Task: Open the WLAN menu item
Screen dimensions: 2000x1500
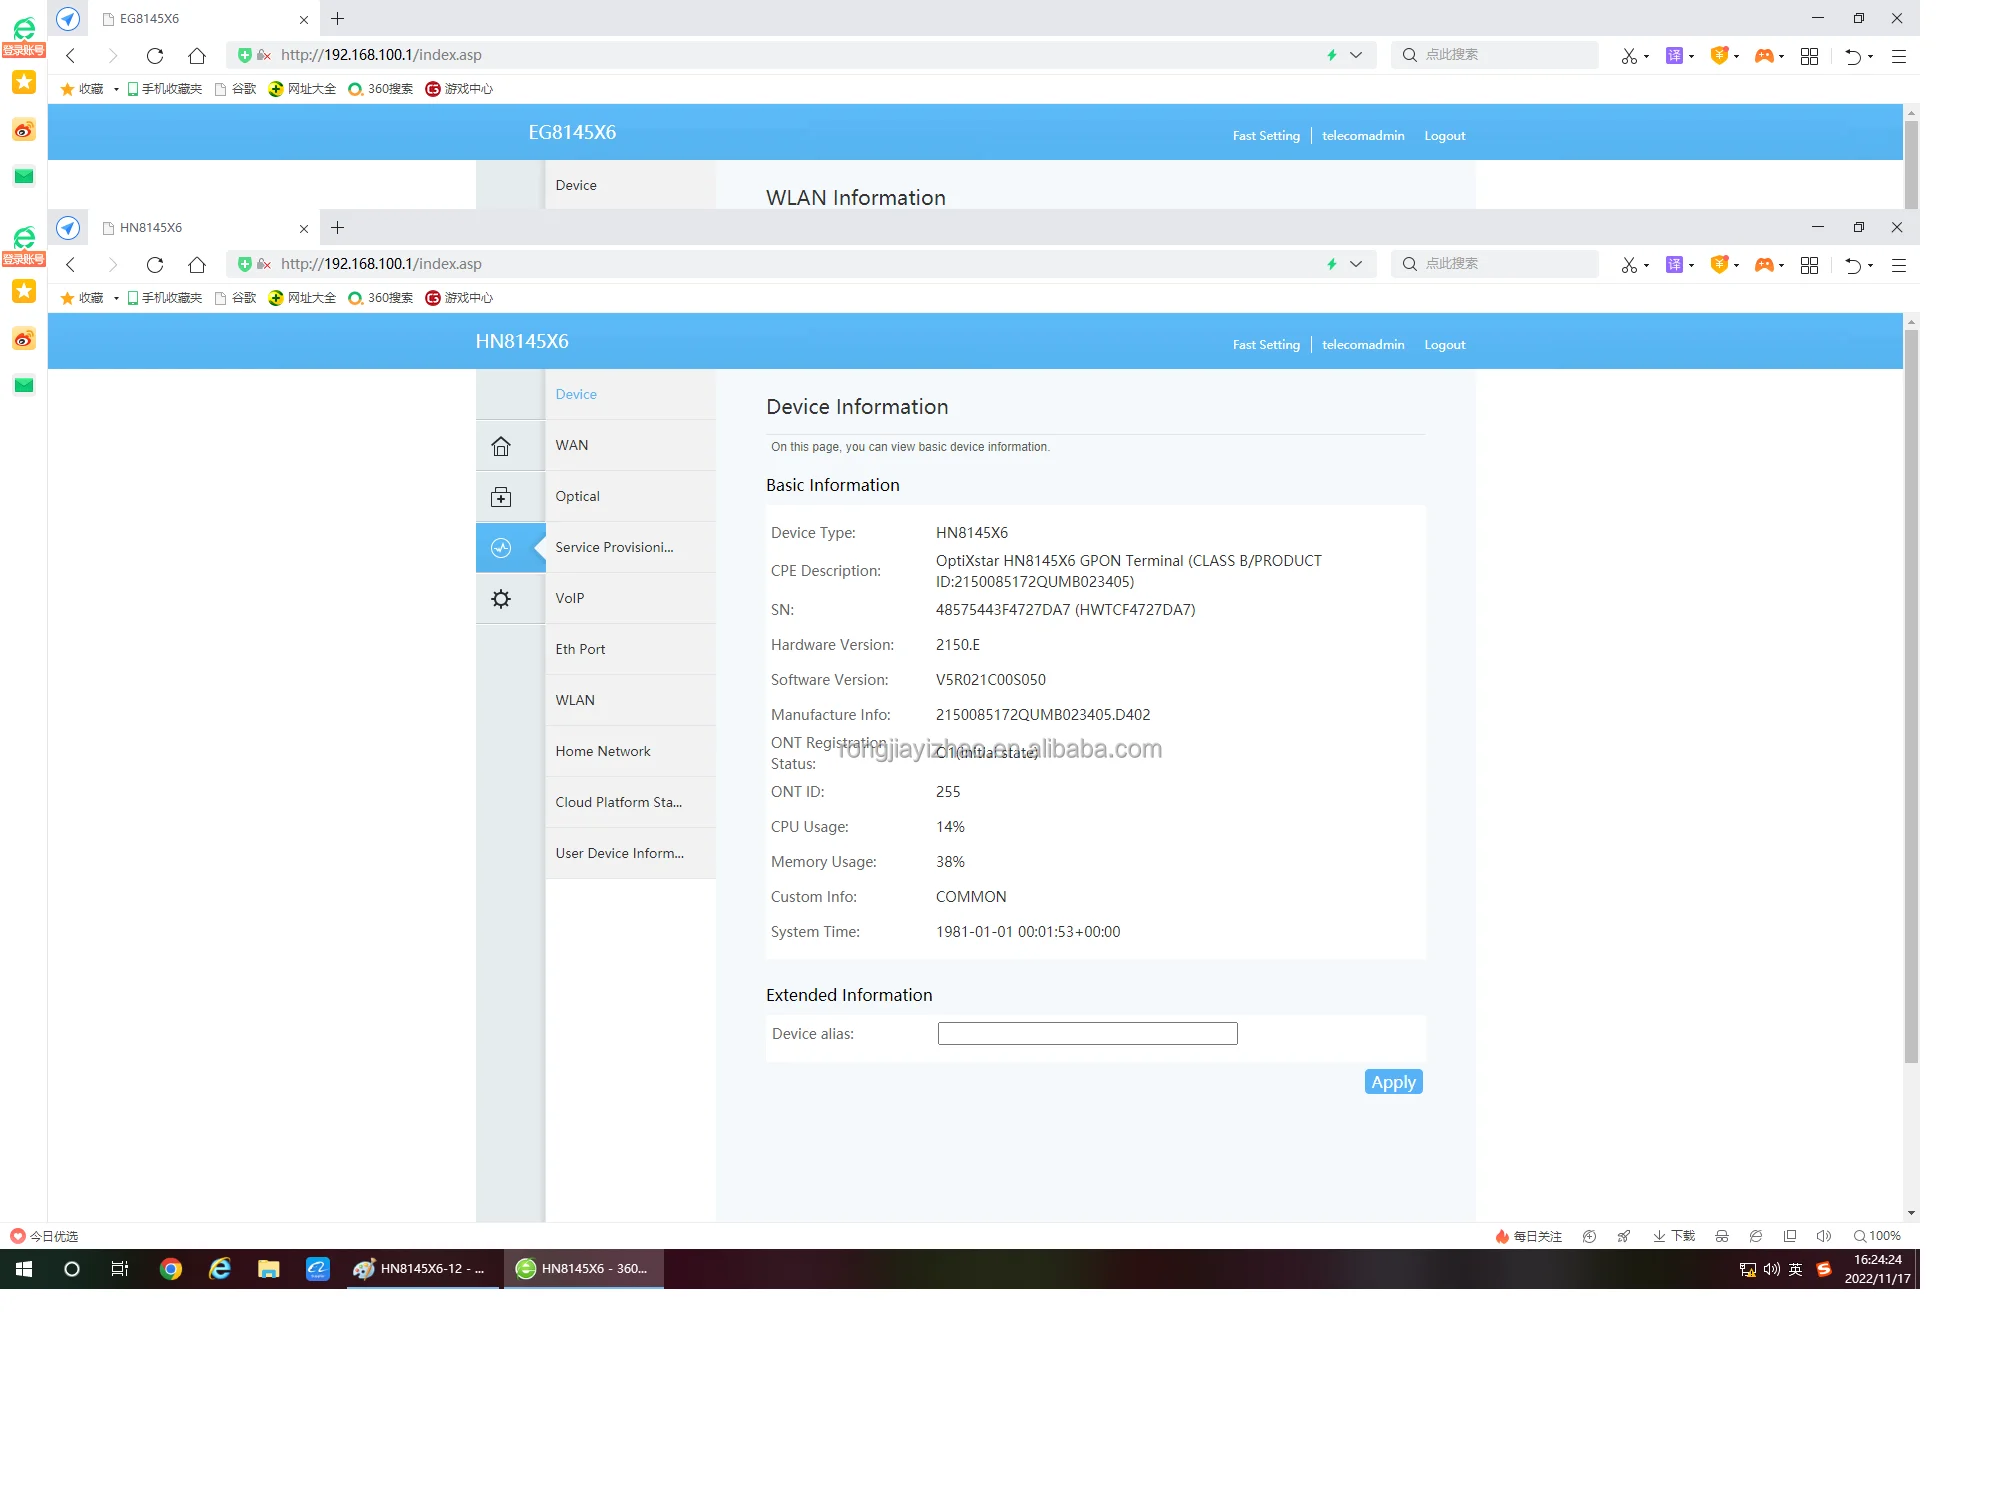Action: pyautogui.click(x=575, y=700)
